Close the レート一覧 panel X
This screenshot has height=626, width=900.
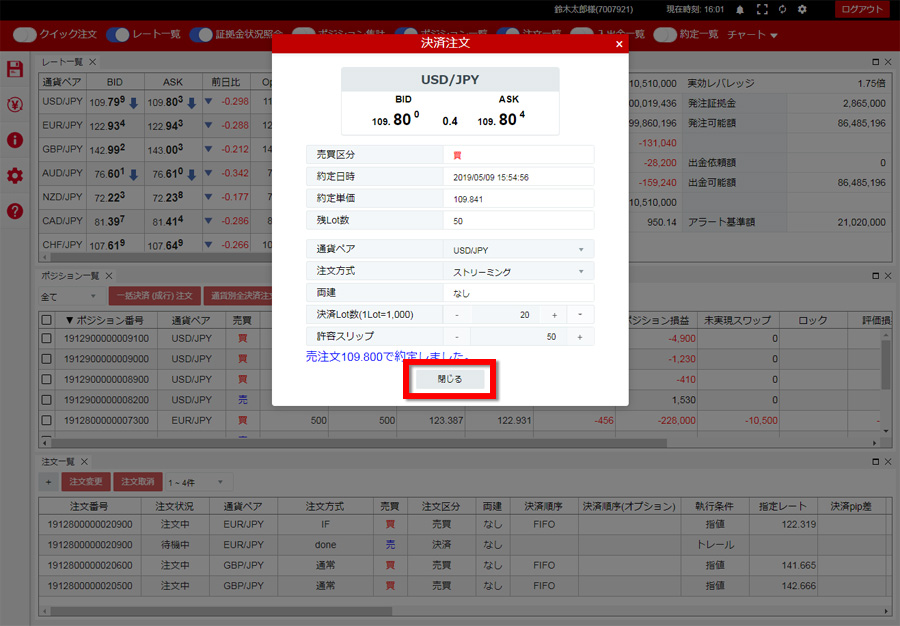point(92,61)
